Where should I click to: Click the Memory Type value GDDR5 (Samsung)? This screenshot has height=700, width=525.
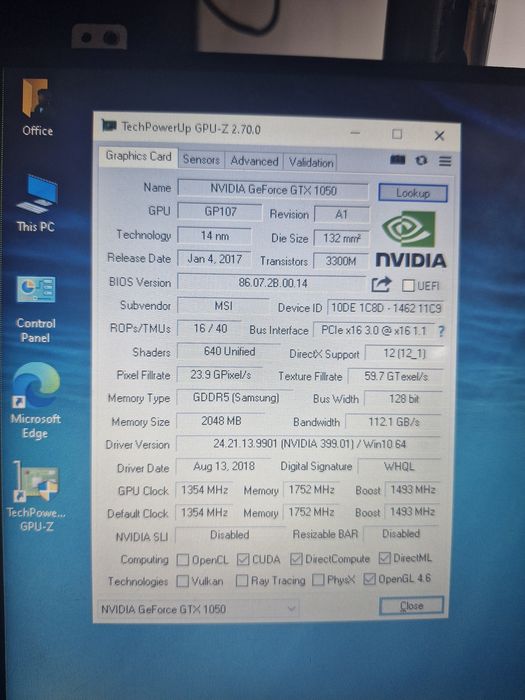coord(235,397)
